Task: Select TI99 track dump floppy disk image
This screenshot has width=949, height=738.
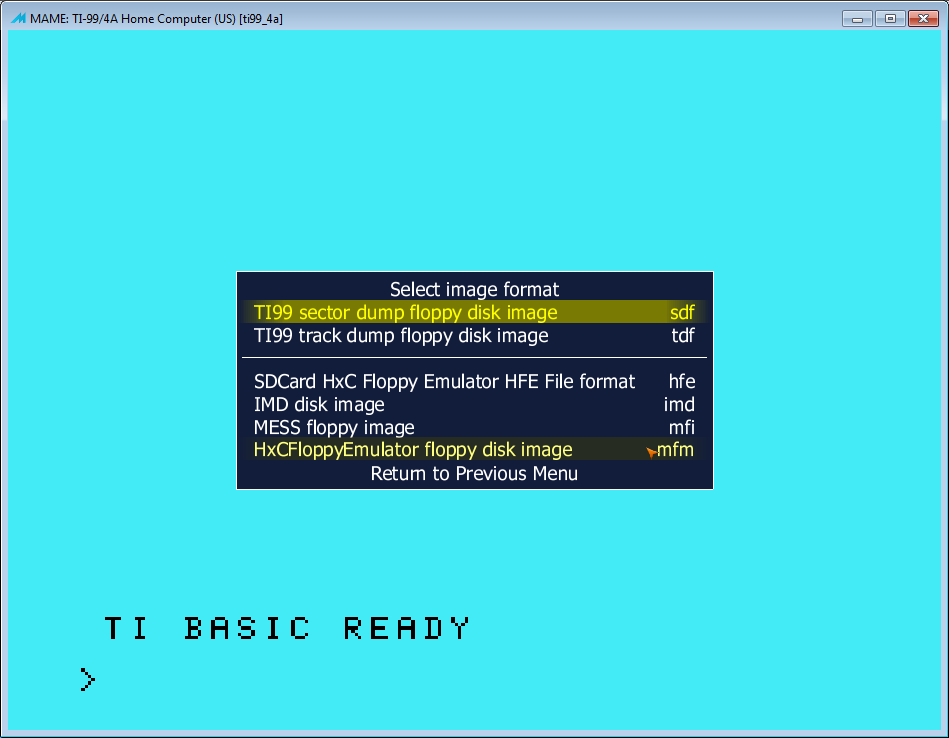Action: pyautogui.click(x=474, y=335)
